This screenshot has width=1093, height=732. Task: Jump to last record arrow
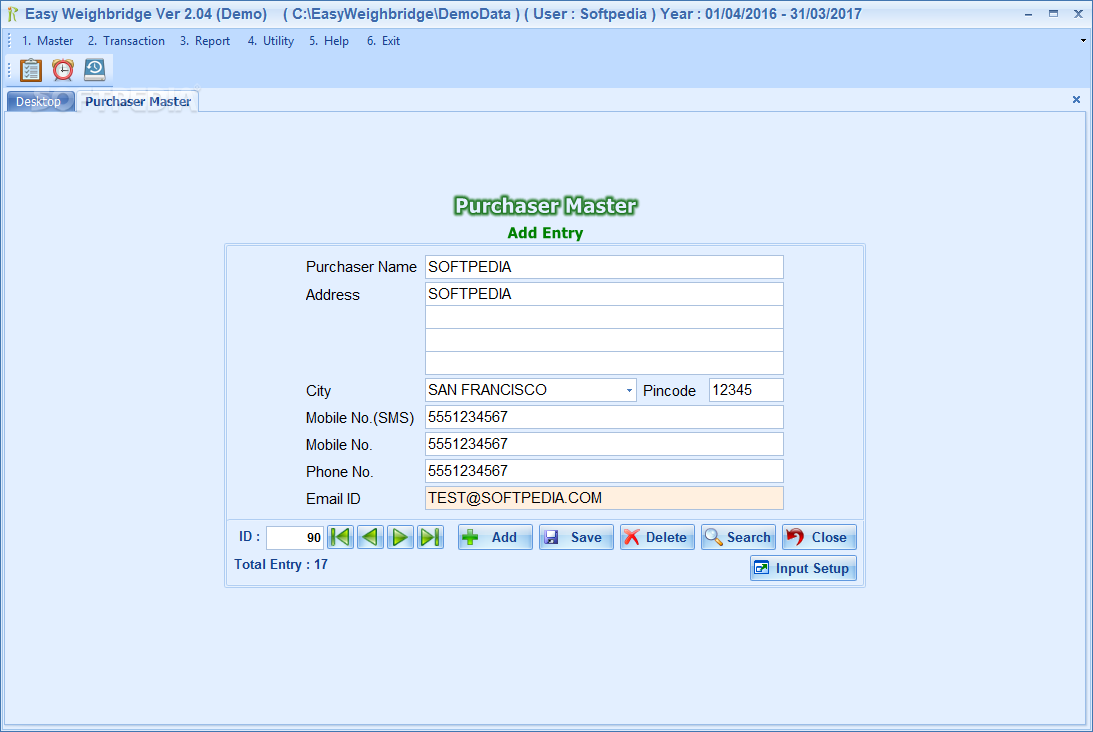coord(431,537)
